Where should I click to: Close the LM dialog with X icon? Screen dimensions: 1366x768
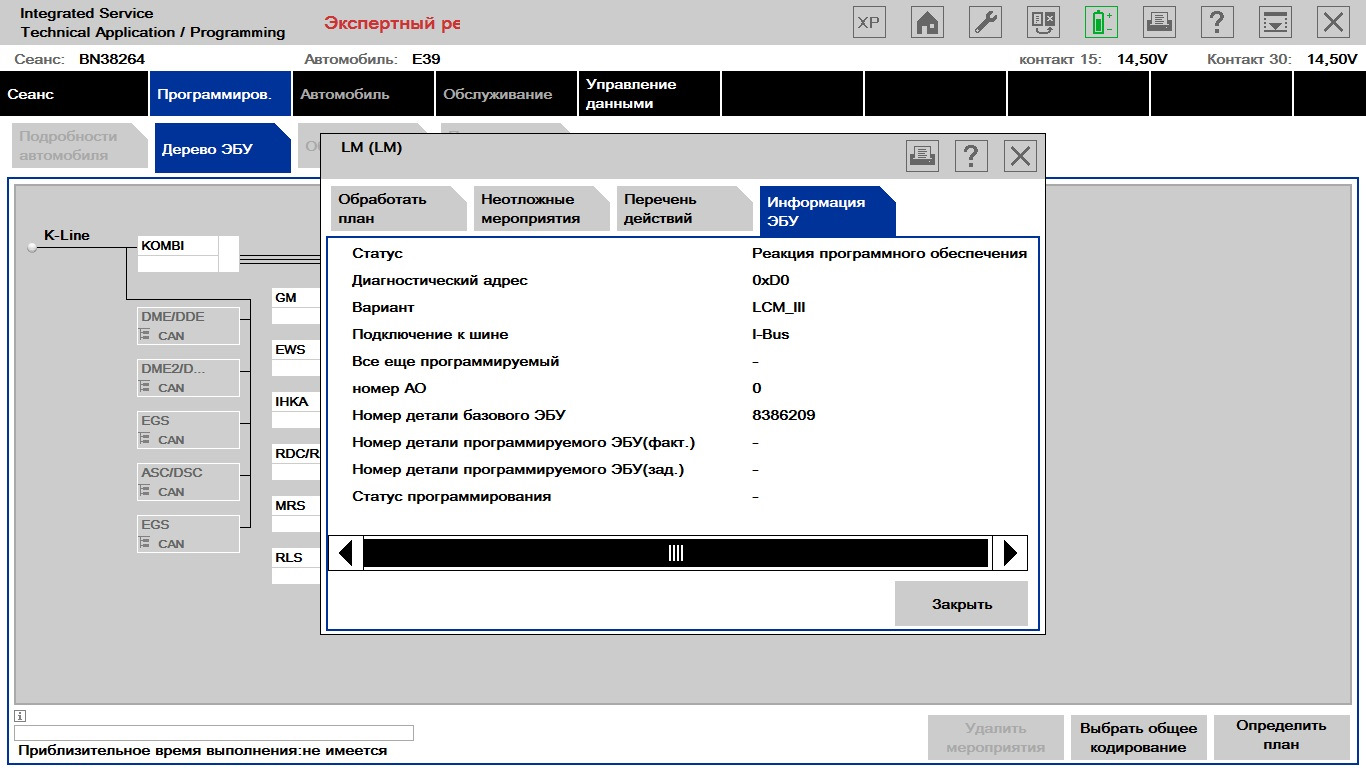[x=1020, y=156]
